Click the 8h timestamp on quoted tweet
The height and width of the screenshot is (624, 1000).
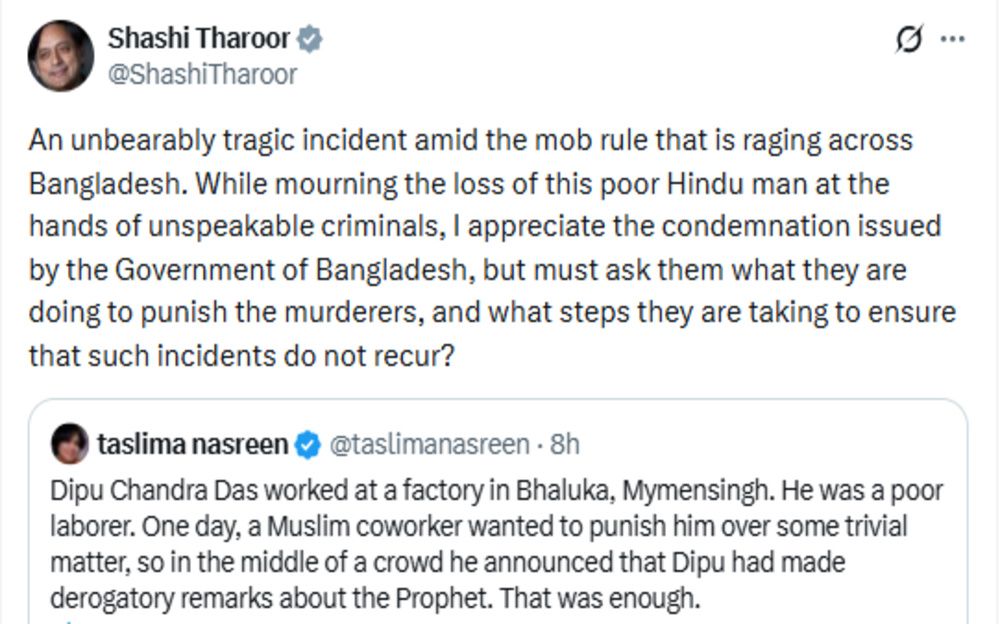point(564,444)
